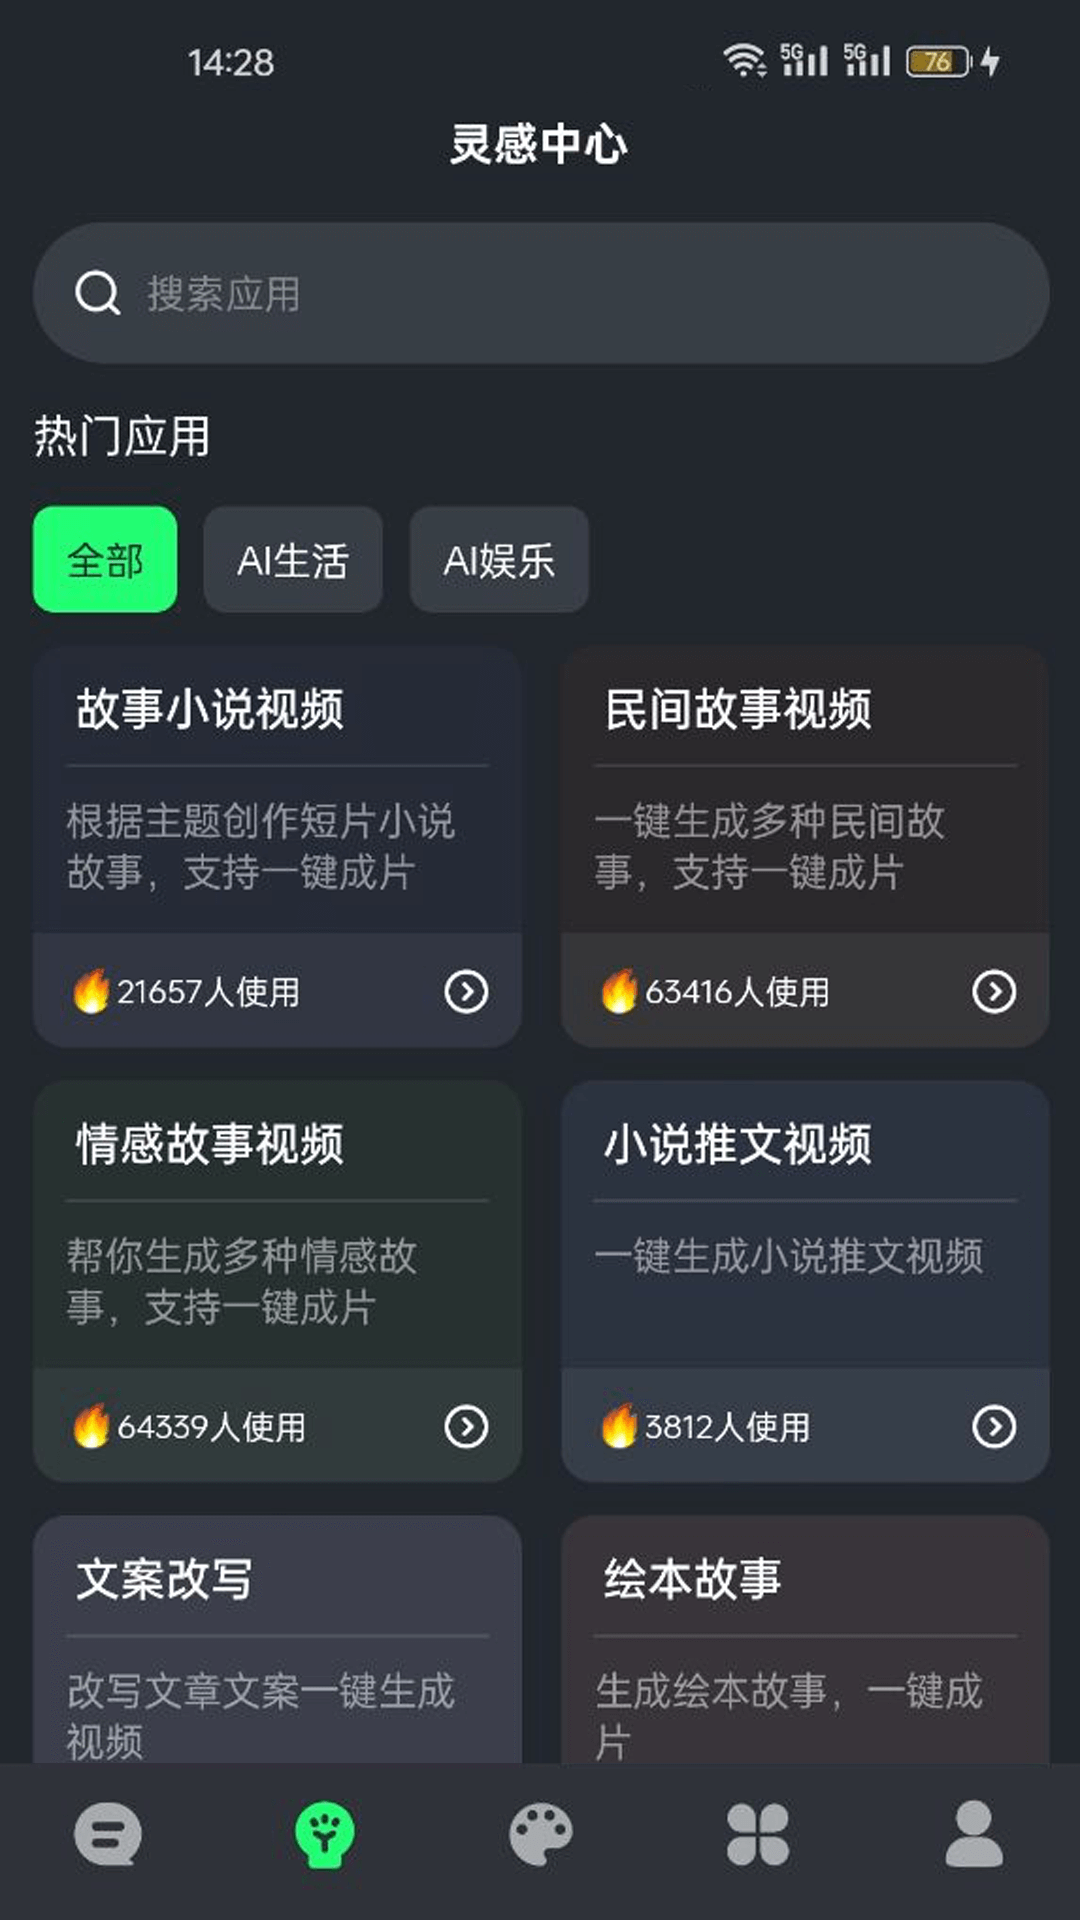Switch filter to AI娱乐
The height and width of the screenshot is (1920, 1080).
point(499,560)
